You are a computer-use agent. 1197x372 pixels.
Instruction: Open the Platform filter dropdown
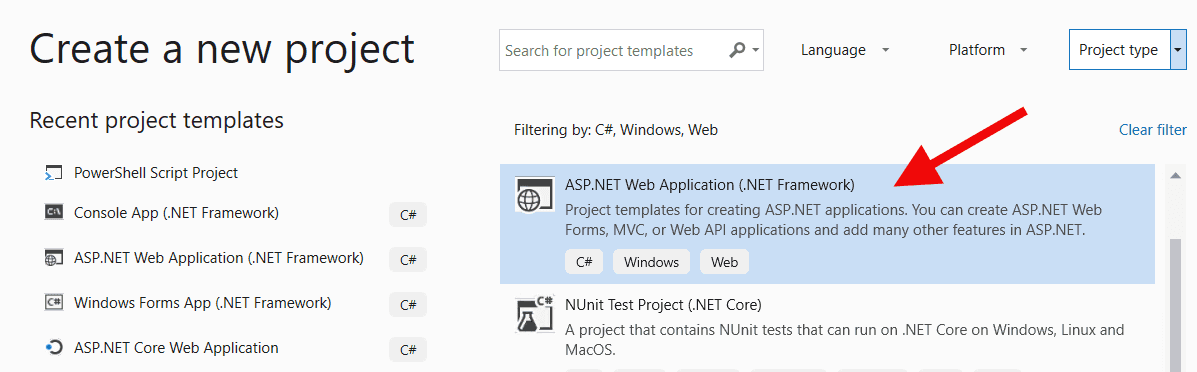(x=988, y=50)
